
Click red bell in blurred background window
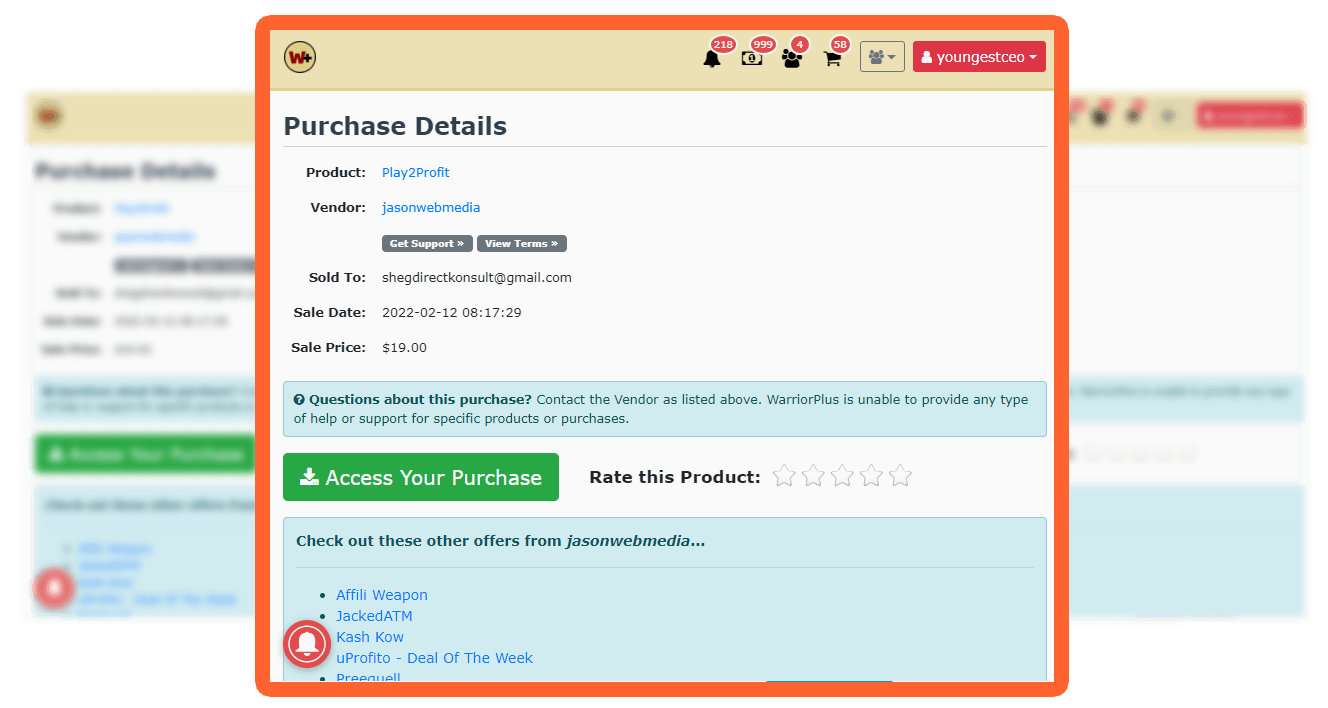point(54,588)
